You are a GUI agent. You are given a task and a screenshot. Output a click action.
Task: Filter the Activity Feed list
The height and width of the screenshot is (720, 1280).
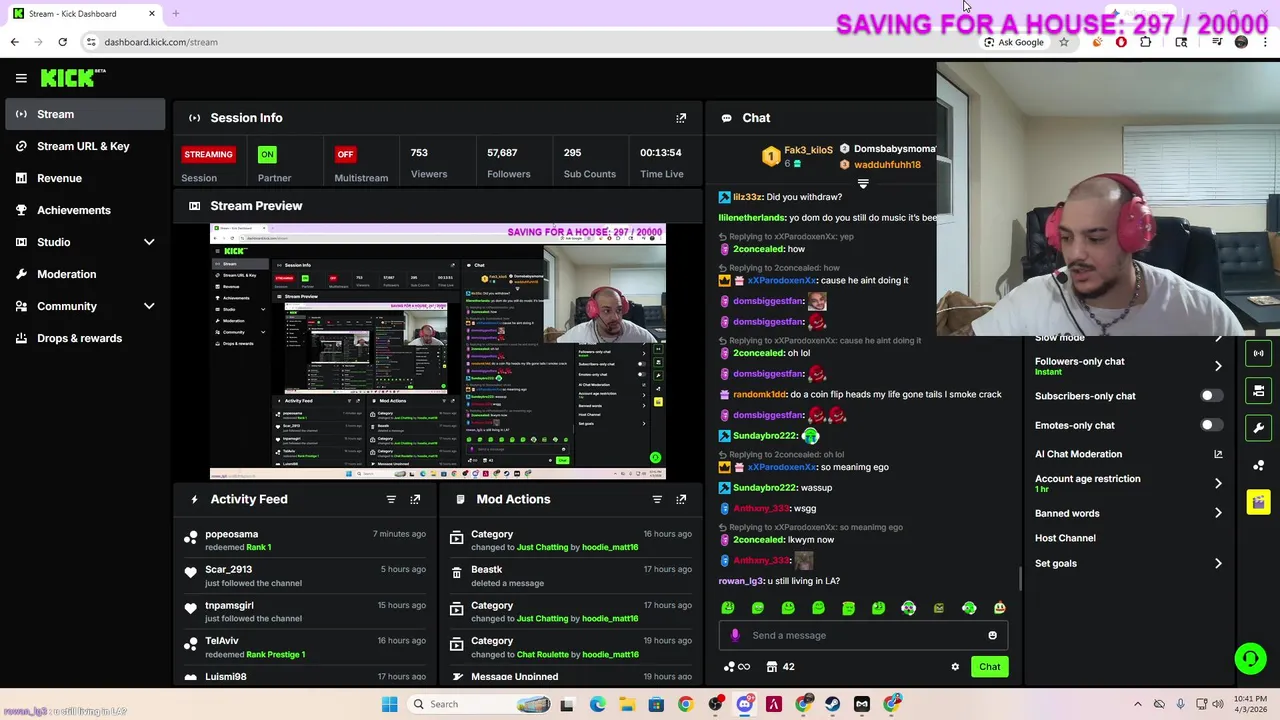click(x=391, y=499)
